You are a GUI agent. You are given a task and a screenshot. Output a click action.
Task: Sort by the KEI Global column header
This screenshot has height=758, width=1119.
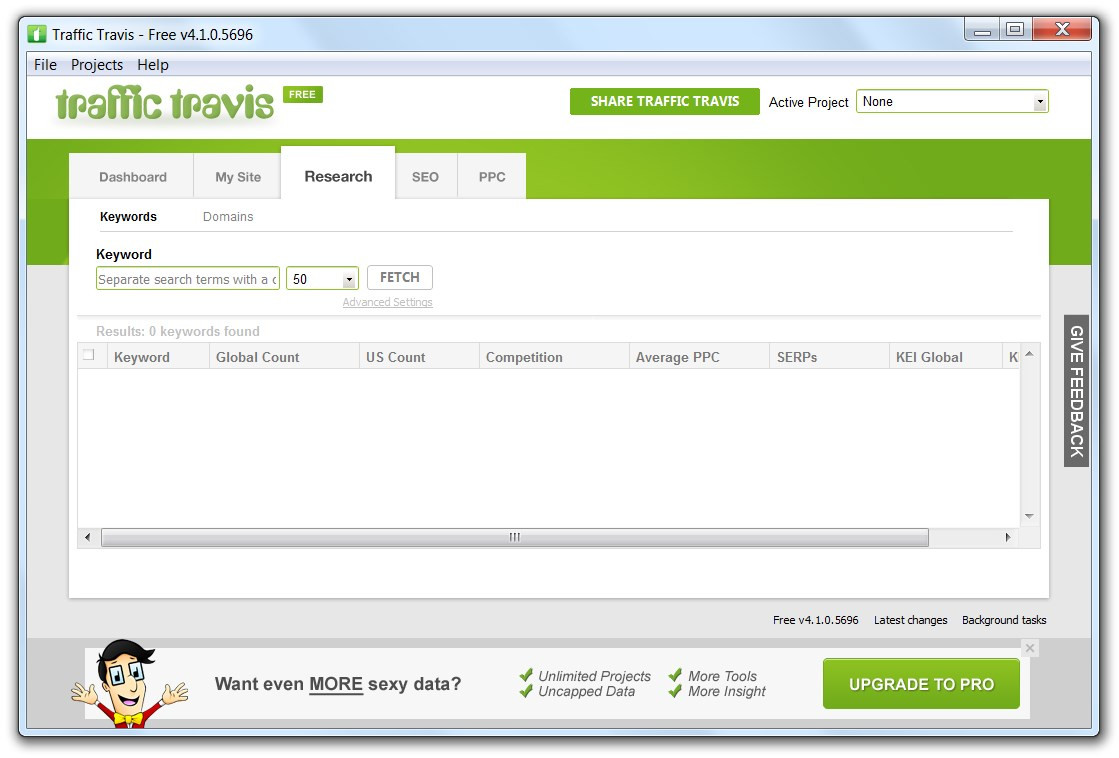click(946, 357)
